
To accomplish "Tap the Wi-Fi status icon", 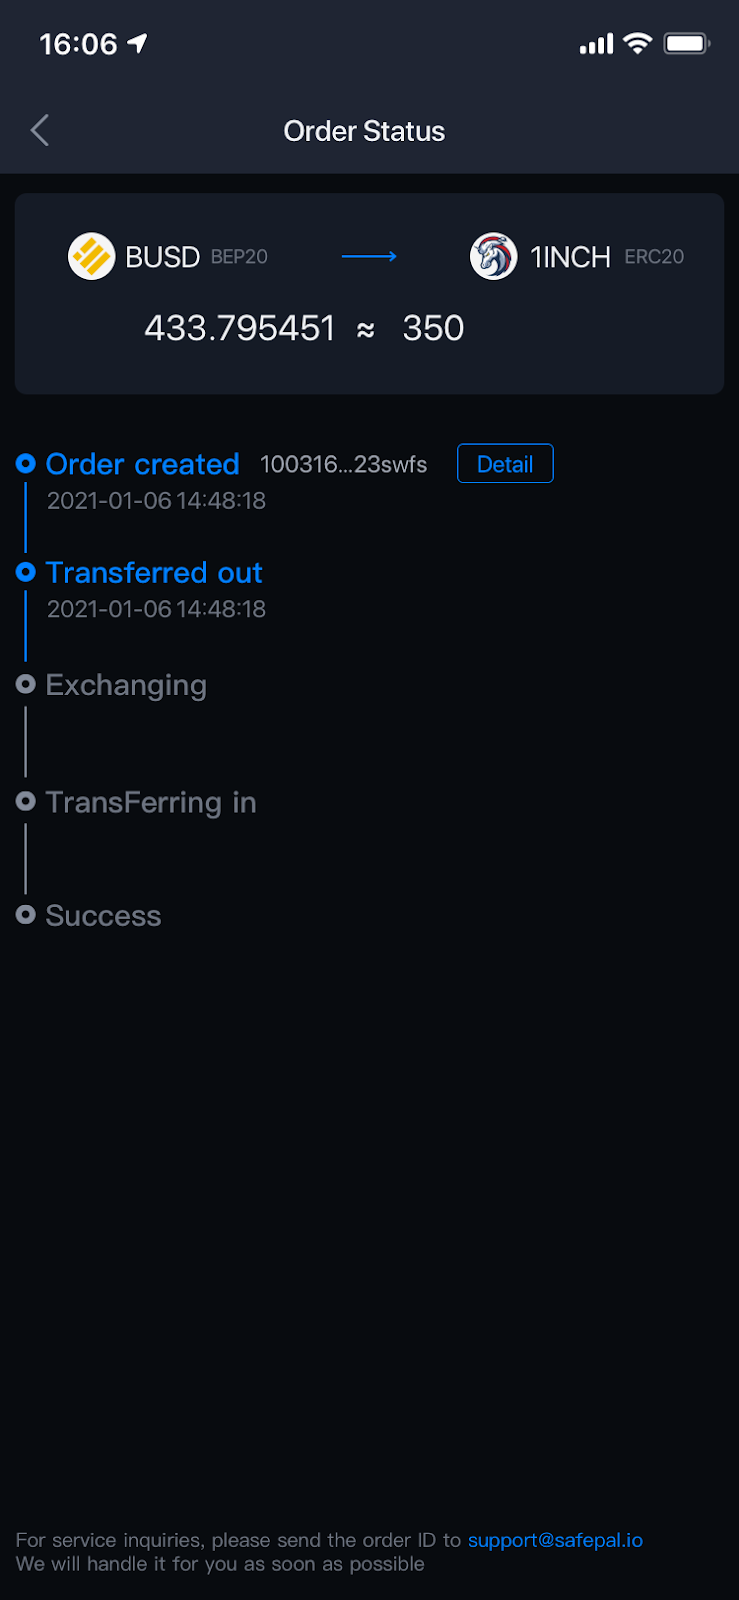I will pyautogui.click(x=637, y=43).
